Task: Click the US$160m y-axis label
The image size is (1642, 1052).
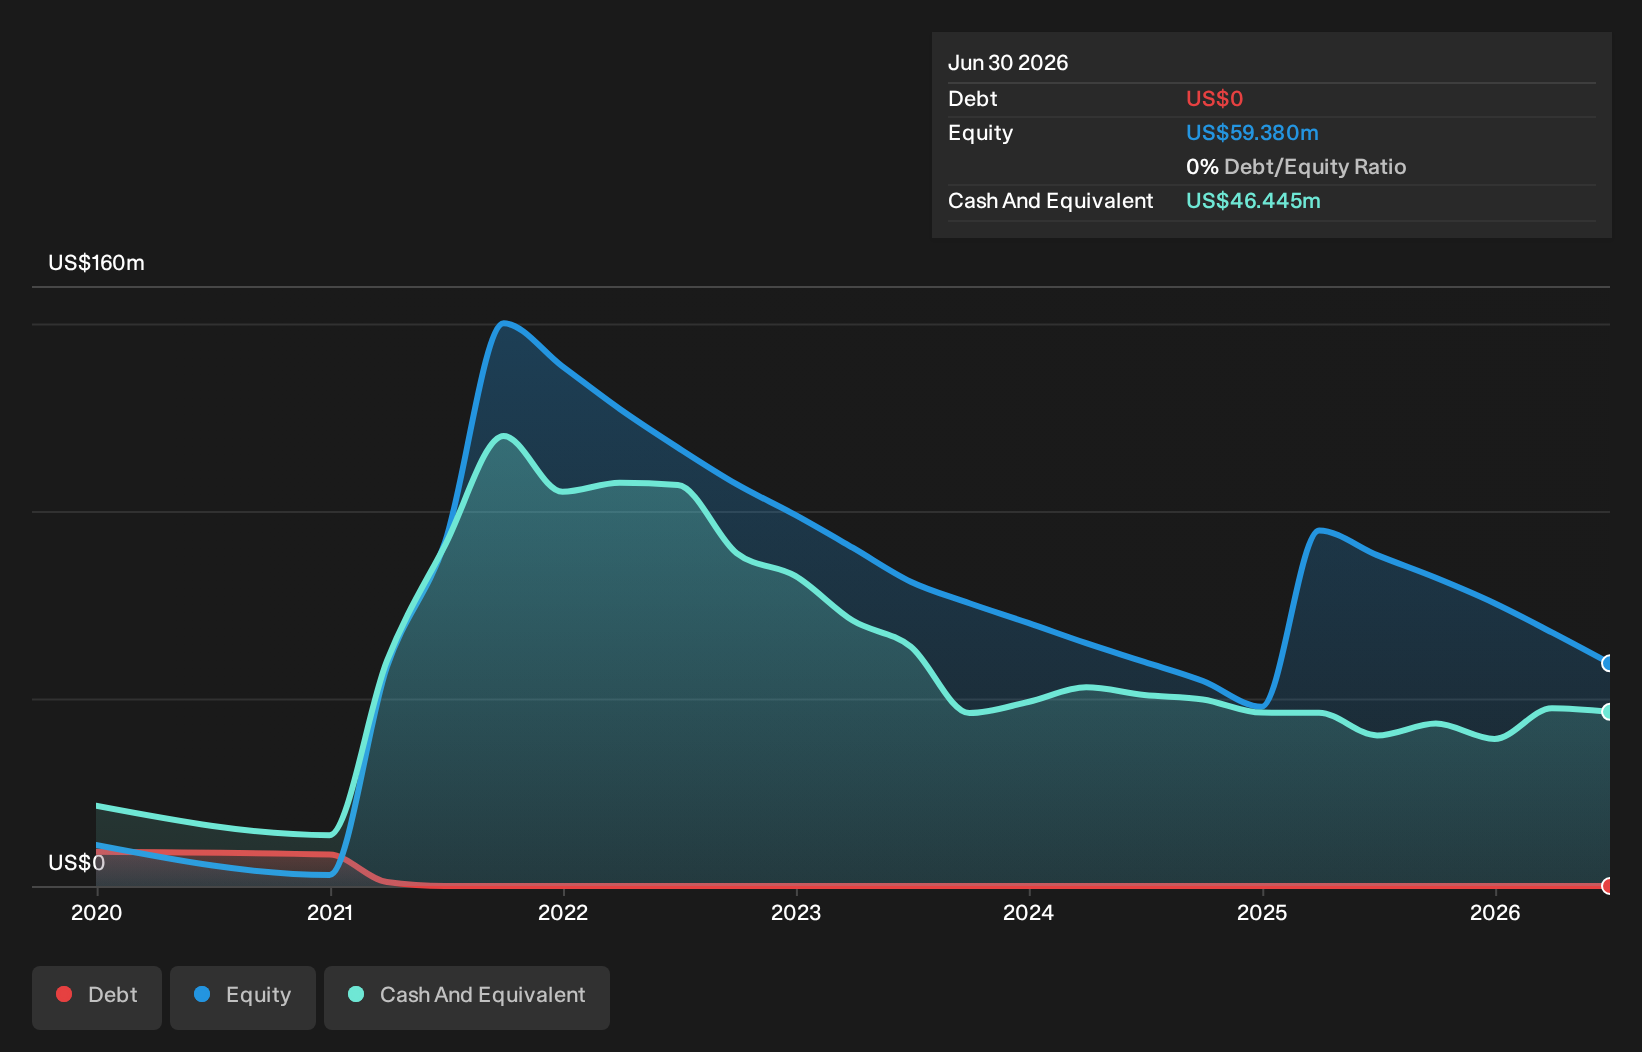Action: [x=97, y=263]
